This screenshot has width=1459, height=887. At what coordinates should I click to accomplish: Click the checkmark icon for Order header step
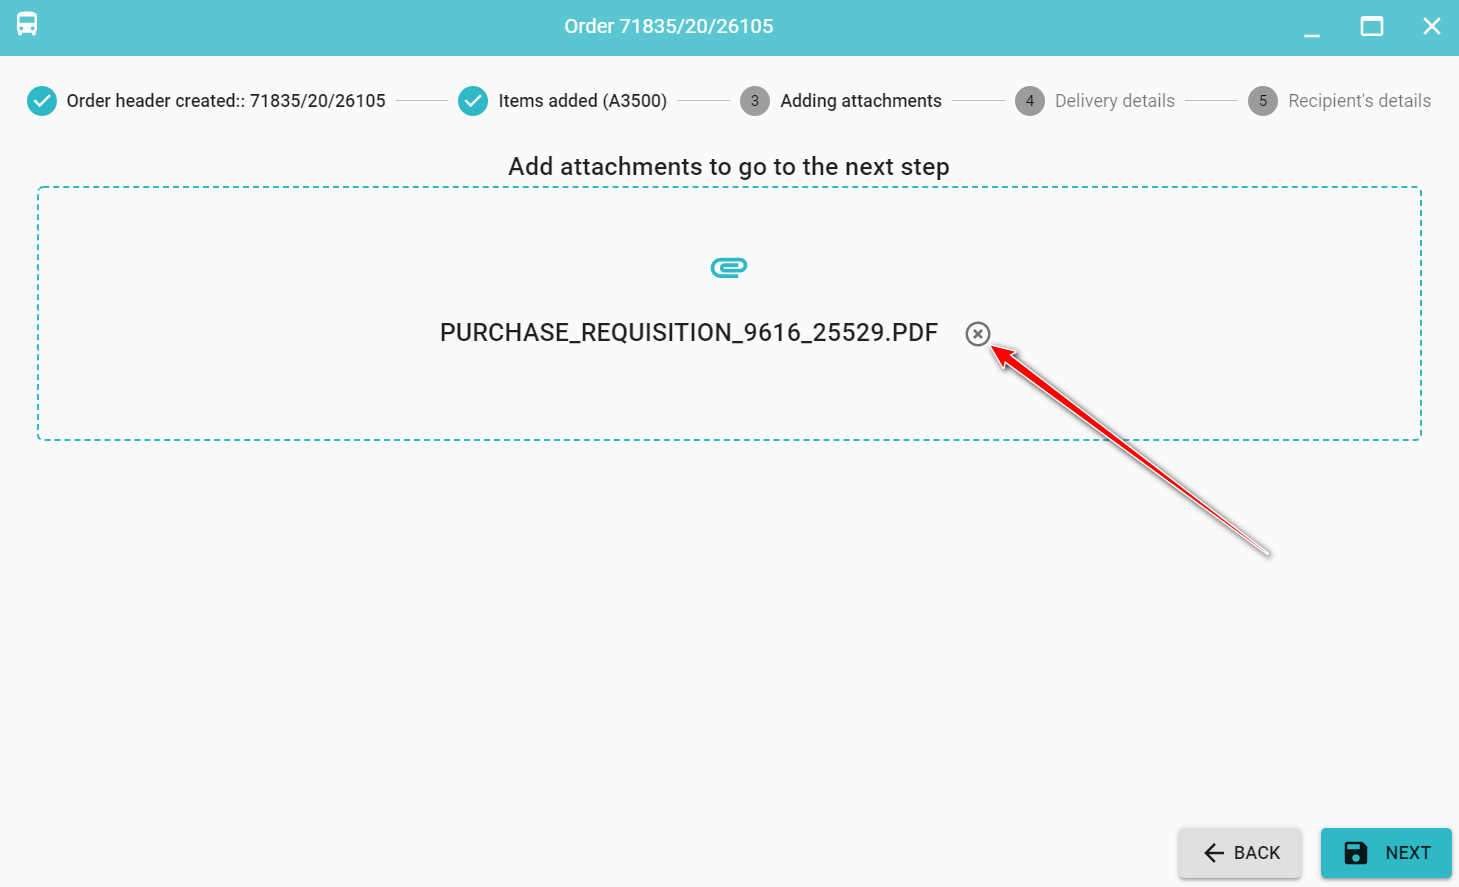pyautogui.click(x=42, y=101)
